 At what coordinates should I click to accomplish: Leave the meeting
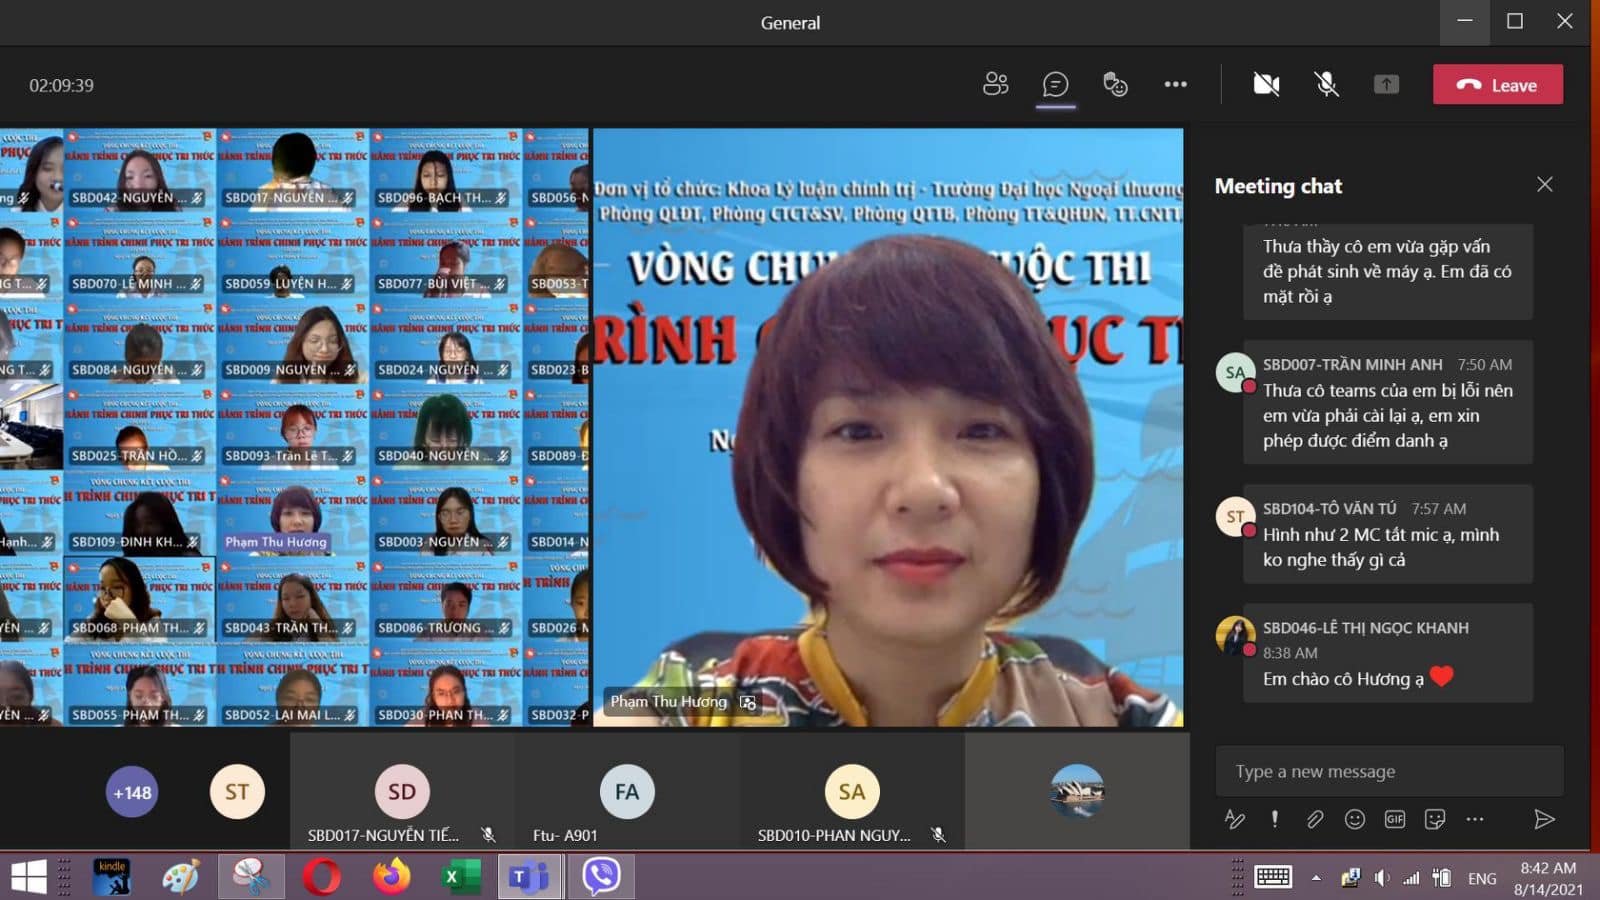coord(1497,85)
